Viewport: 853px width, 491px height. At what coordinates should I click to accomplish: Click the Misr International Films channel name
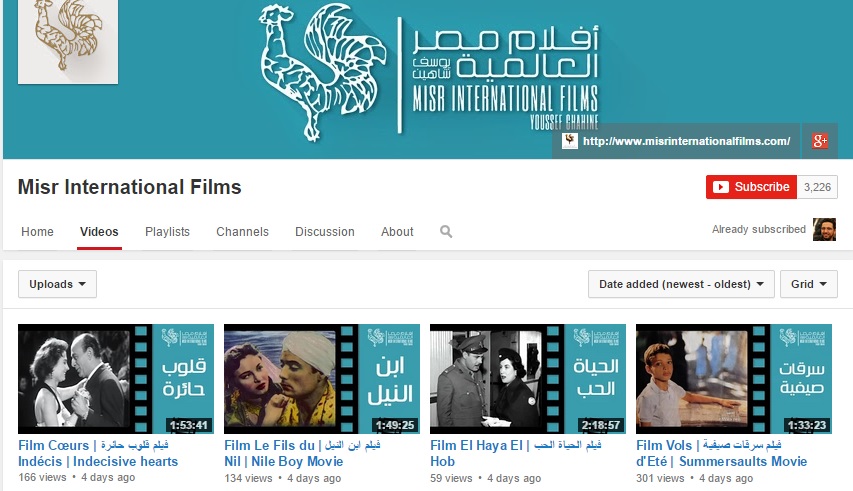pyautogui.click(x=129, y=187)
